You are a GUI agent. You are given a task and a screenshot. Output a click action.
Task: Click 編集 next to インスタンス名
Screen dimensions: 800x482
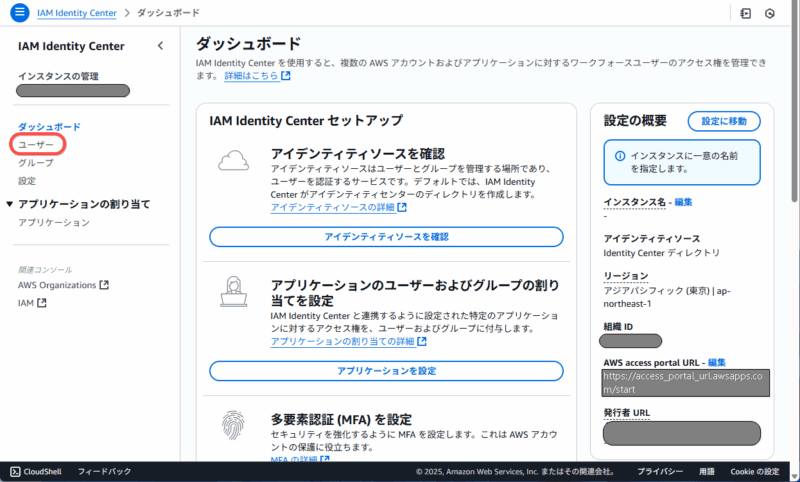pyautogui.click(x=683, y=202)
